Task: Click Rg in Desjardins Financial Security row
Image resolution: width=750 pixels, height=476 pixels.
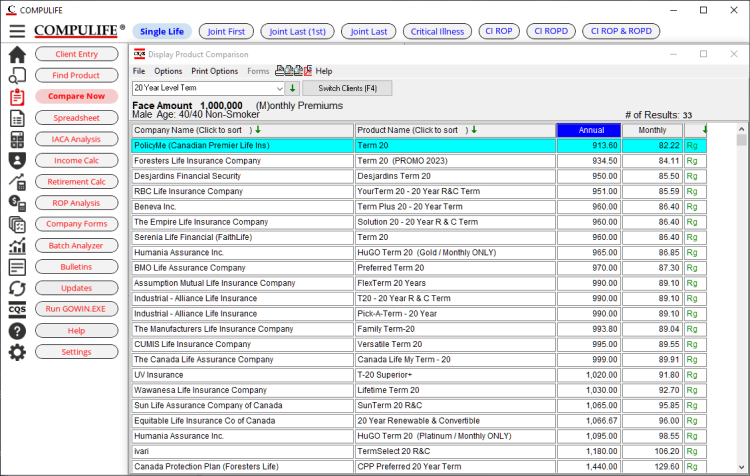Action: (x=692, y=176)
